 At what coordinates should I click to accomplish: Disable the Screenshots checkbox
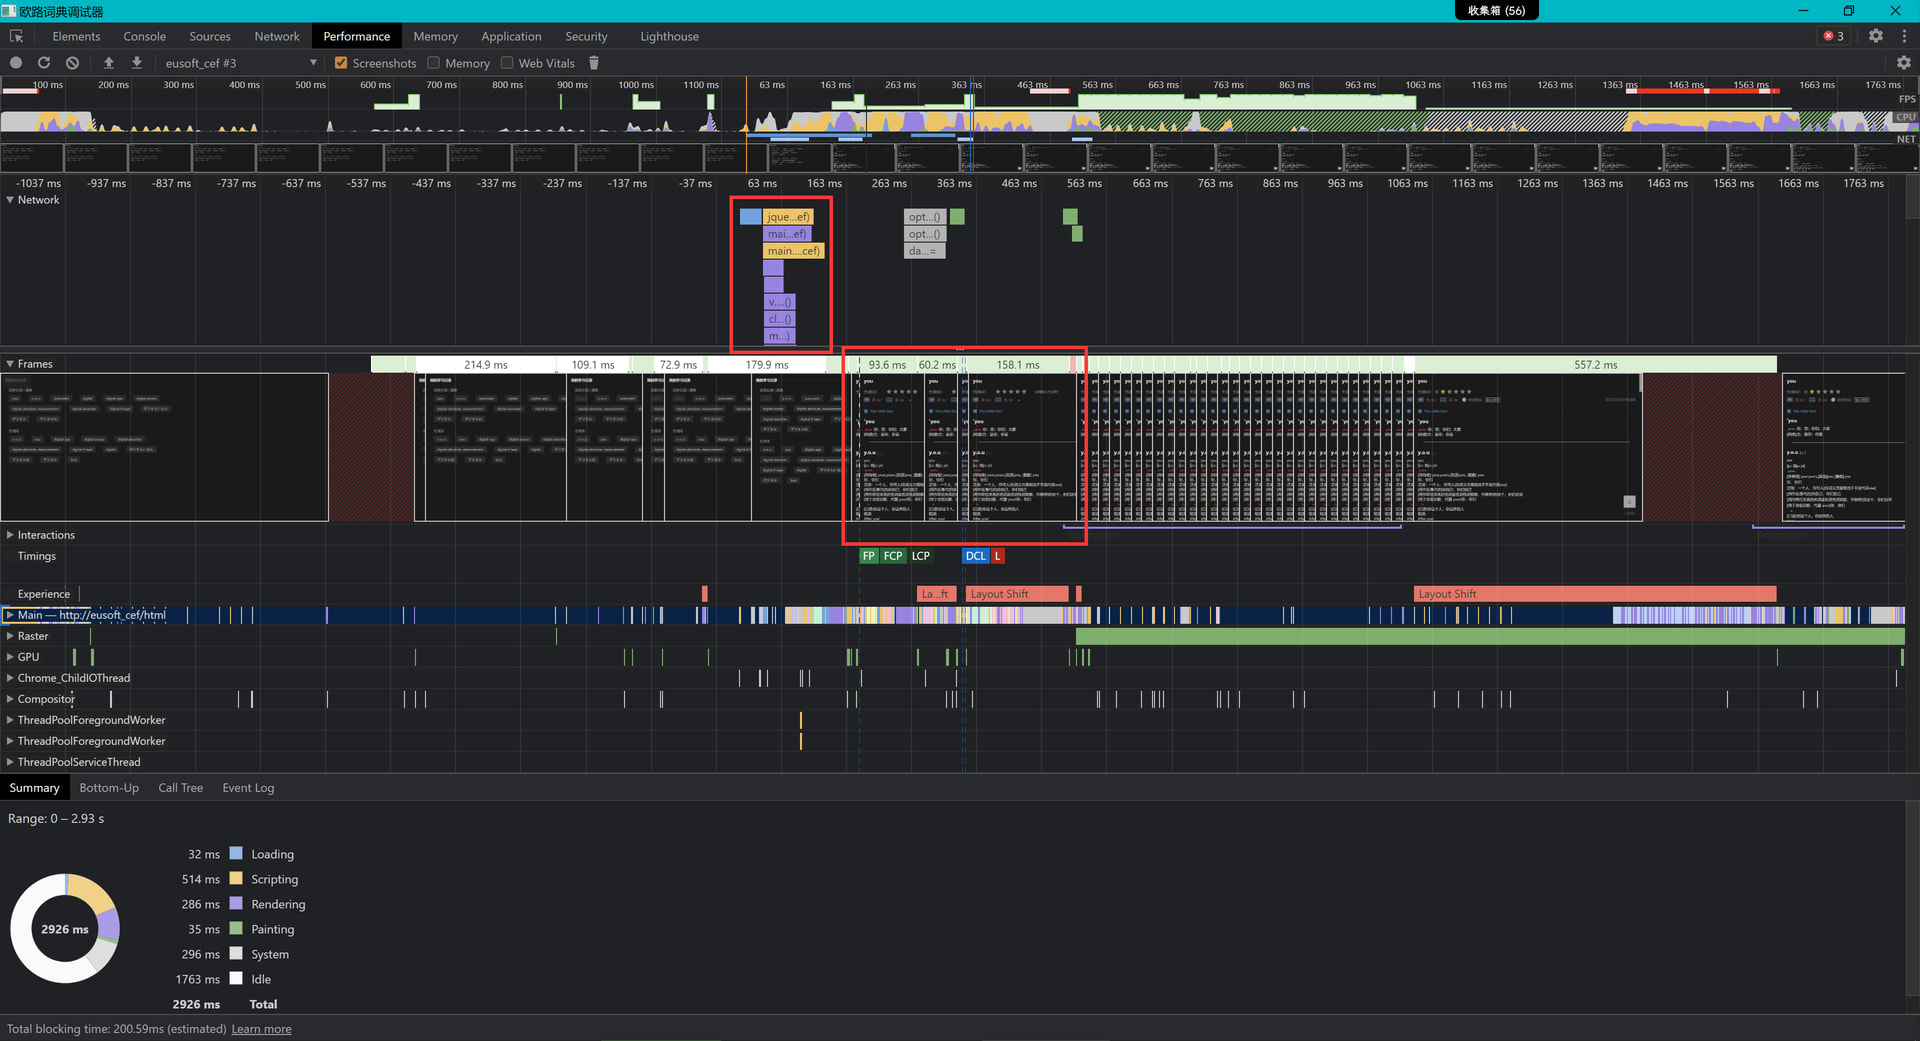click(341, 63)
